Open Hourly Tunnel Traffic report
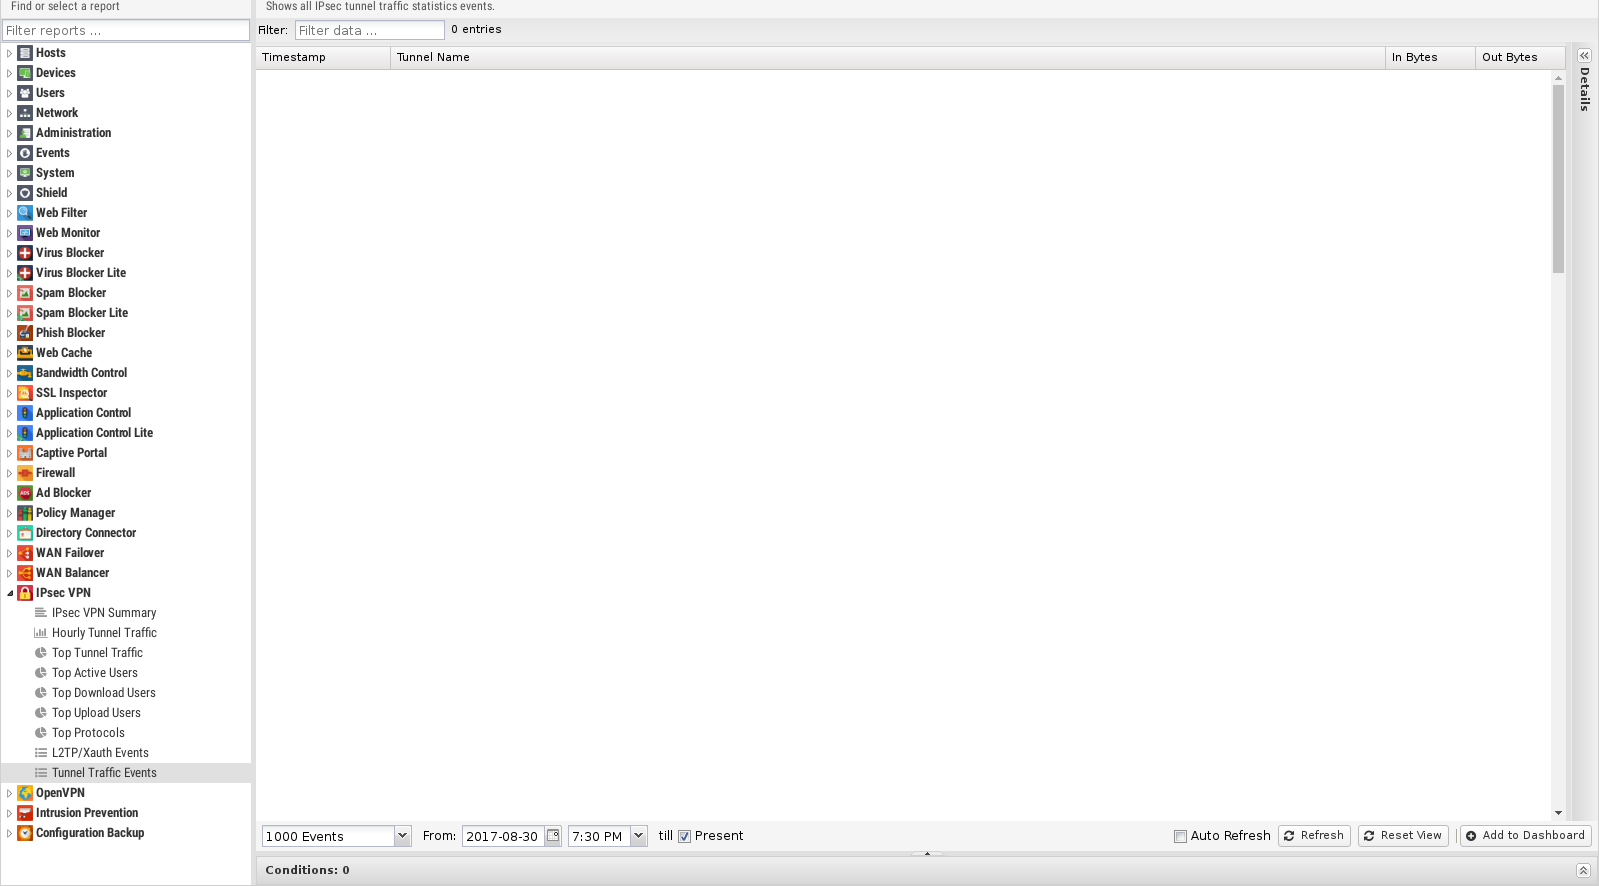The width and height of the screenshot is (1599, 886). 104,633
